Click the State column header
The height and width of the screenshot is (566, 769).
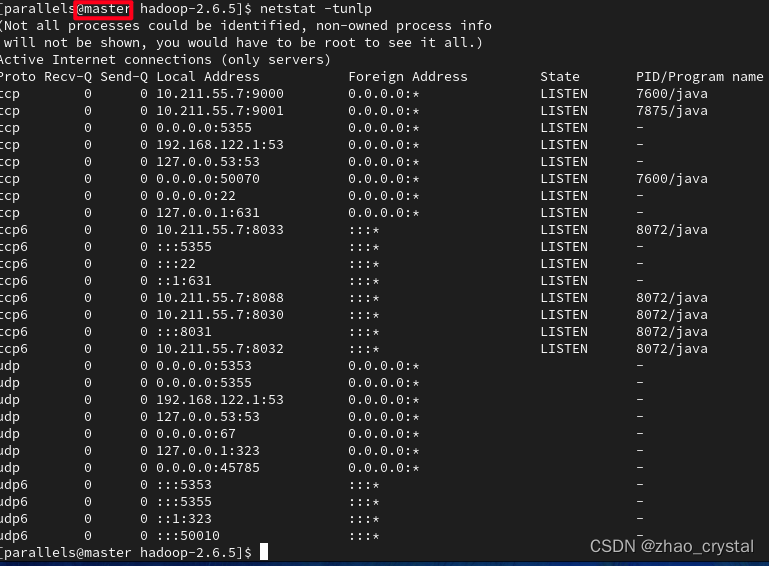tap(560, 77)
